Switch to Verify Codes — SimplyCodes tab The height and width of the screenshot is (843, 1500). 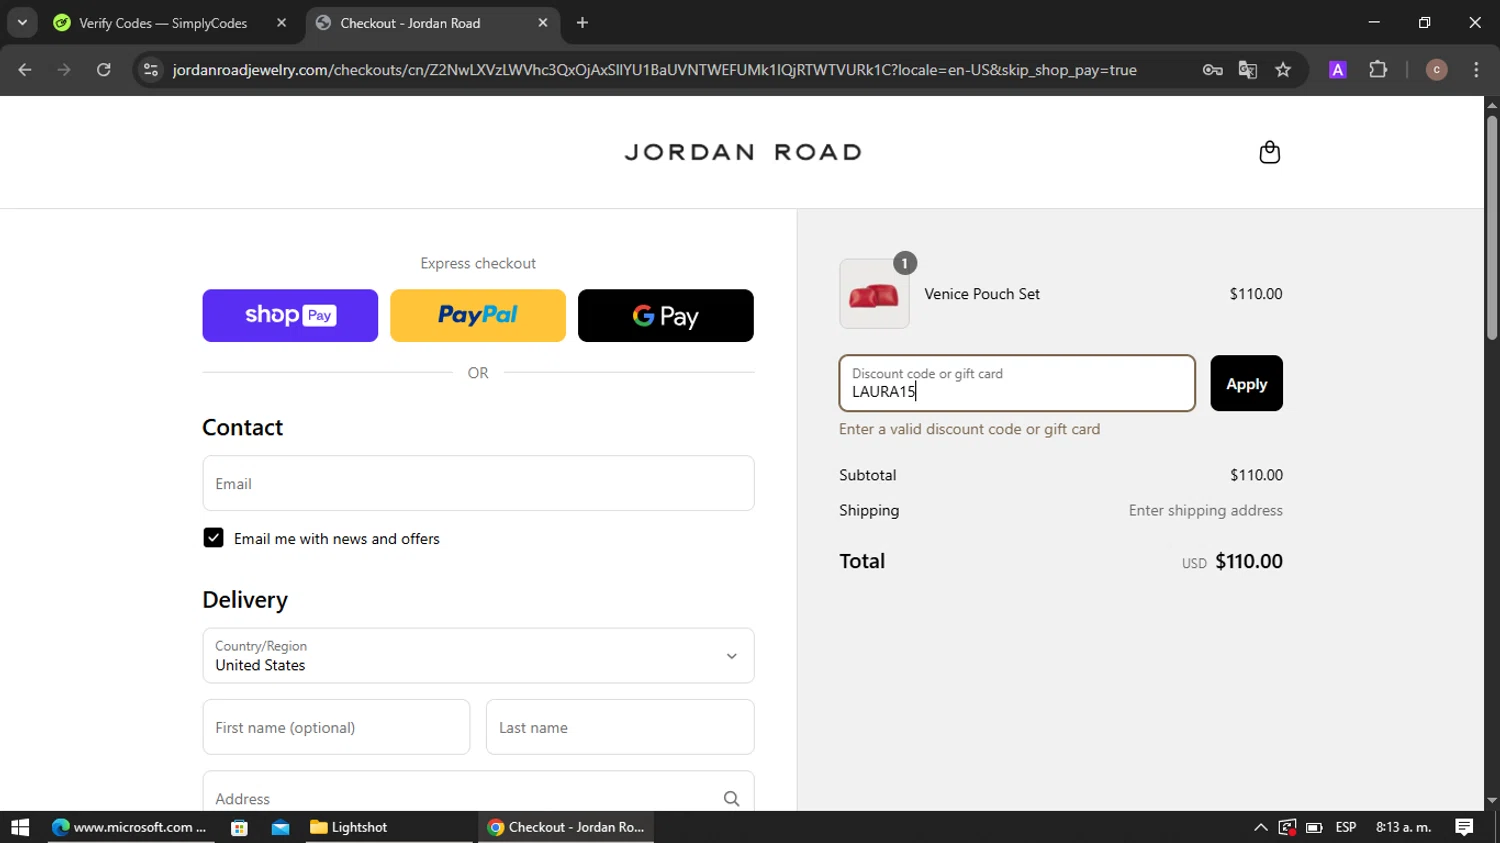(x=163, y=23)
